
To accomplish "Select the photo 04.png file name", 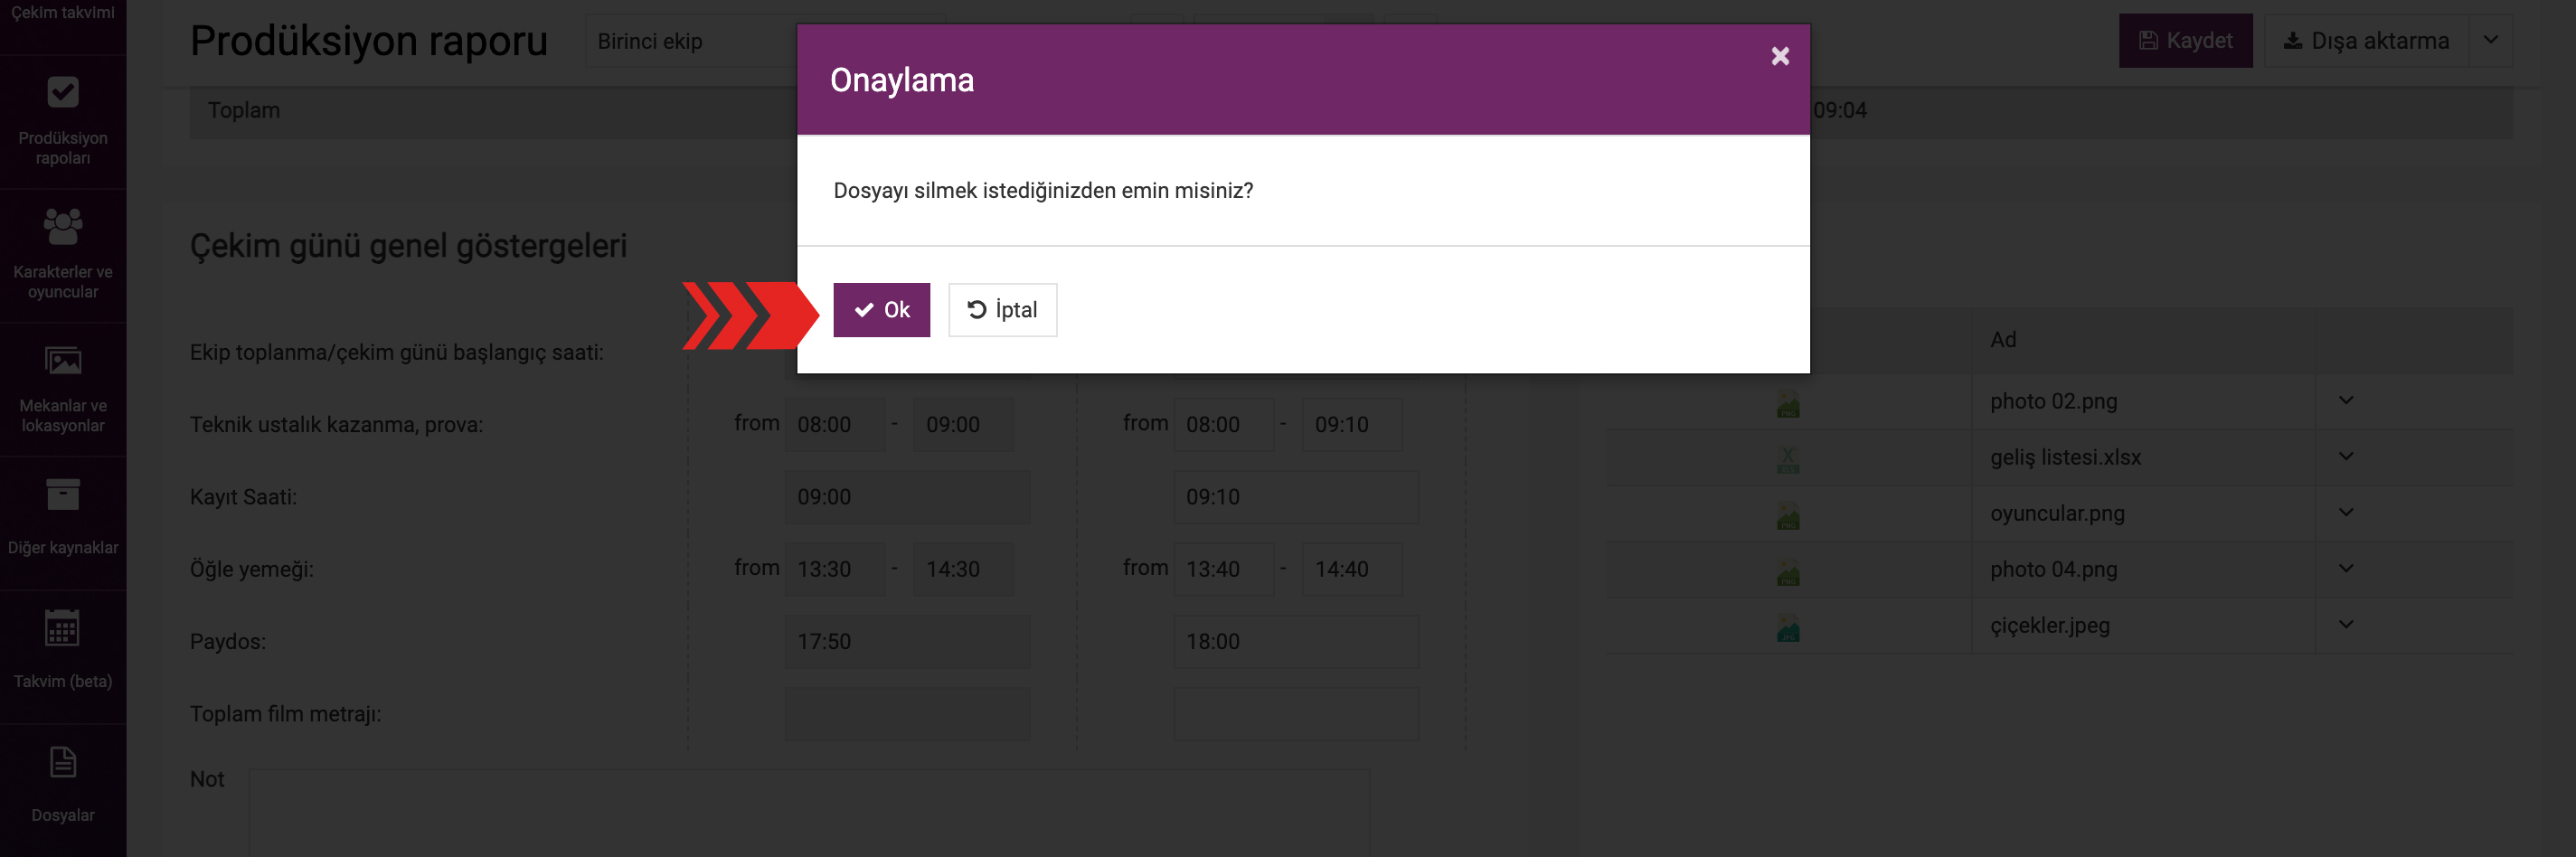I will point(2053,570).
